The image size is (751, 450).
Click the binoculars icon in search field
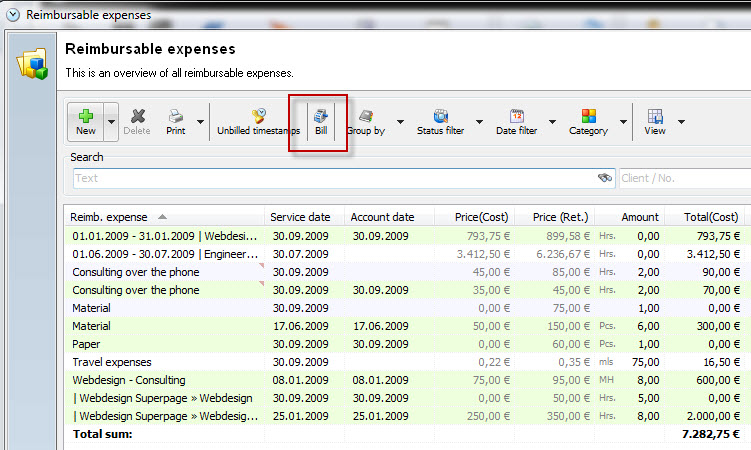[604, 178]
